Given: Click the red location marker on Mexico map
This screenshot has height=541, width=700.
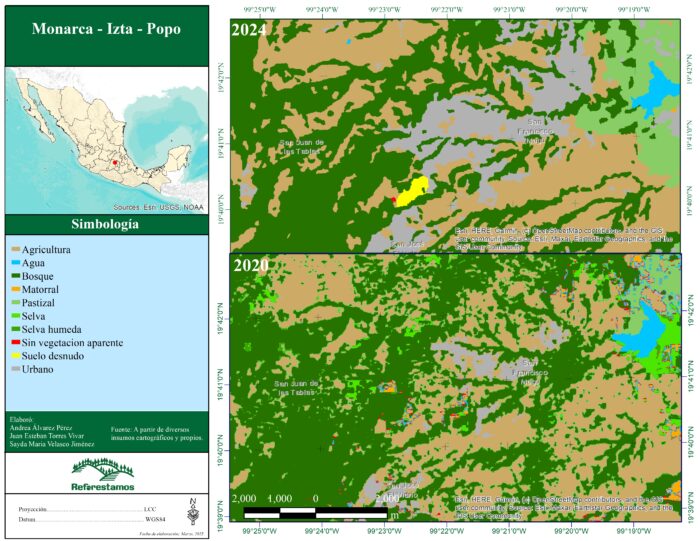Looking at the screenshot, I should click(x=115, y=163).
